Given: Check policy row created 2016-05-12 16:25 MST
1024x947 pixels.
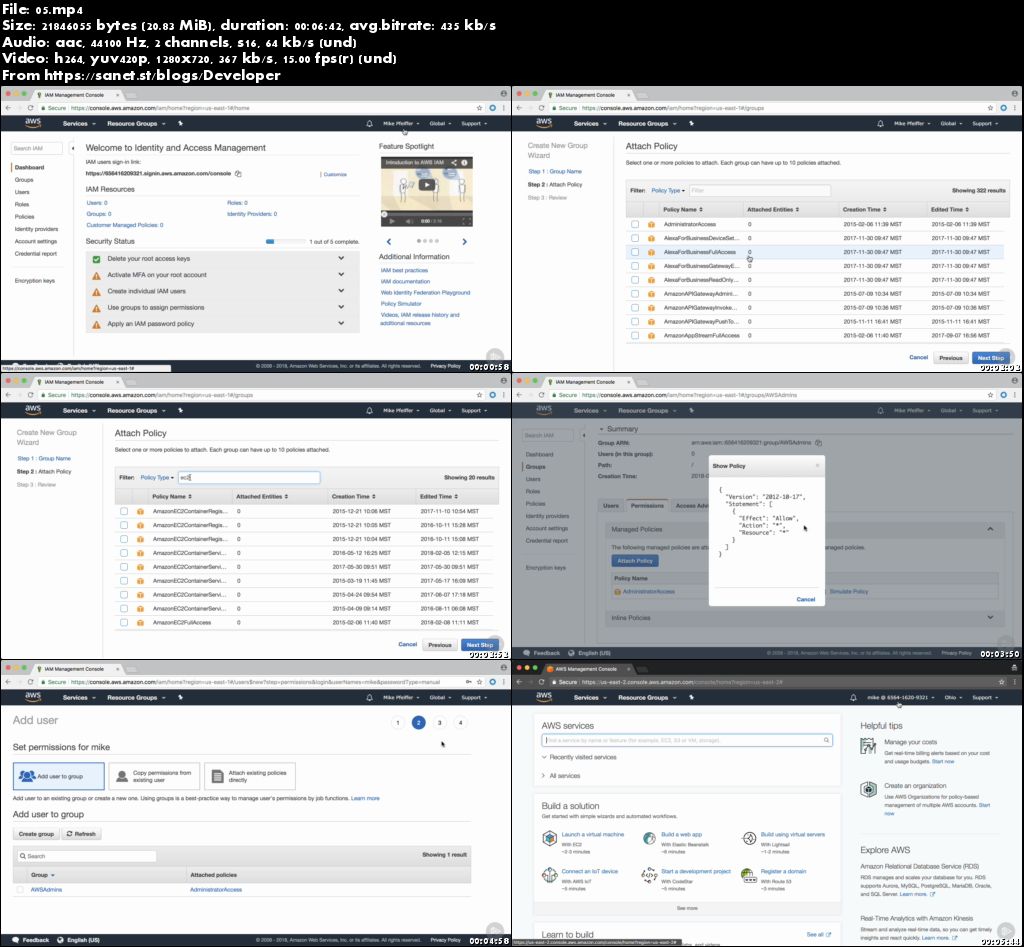Looking at the screenshot, I should pyautogui.click(x=124, y=553).
